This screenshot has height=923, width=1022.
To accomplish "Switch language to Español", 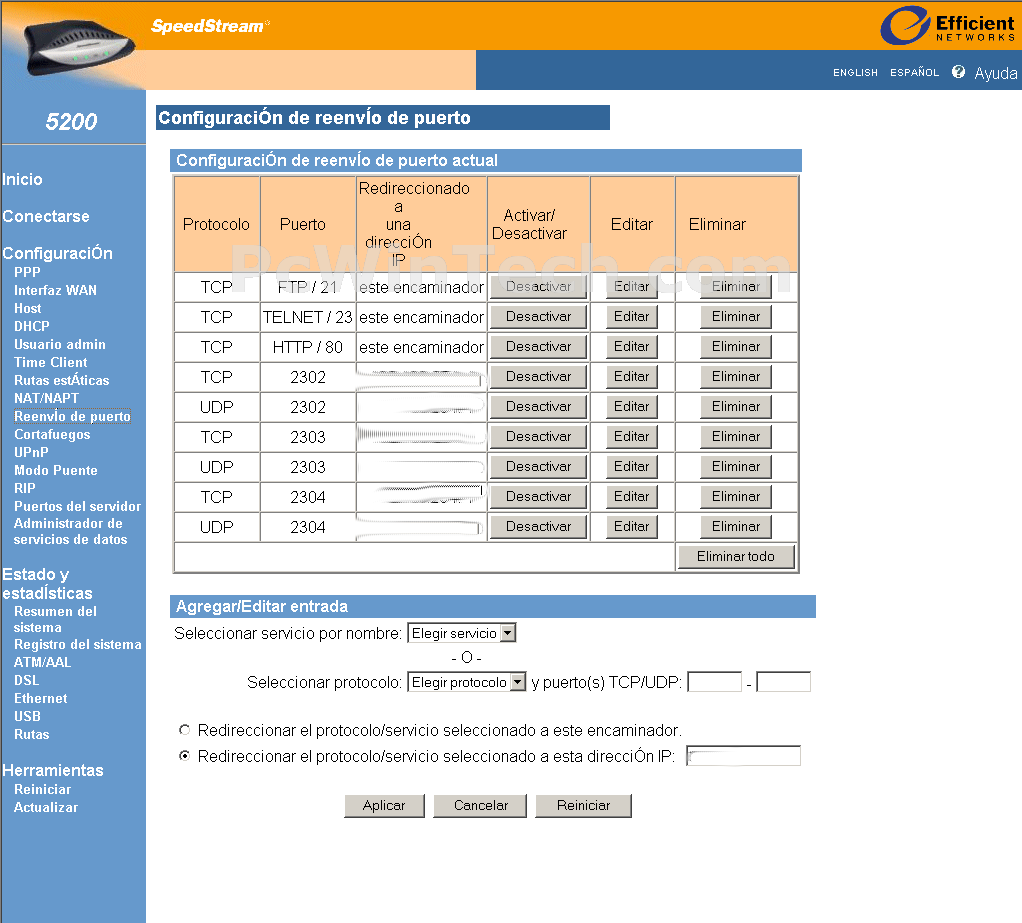I will [914, 72].
